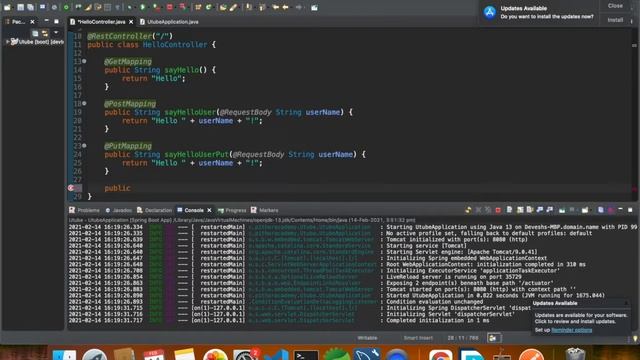Screen dimensions: 640x360
Task: Click the New Java Package toolbar icon
Action: tap(198, 7)
